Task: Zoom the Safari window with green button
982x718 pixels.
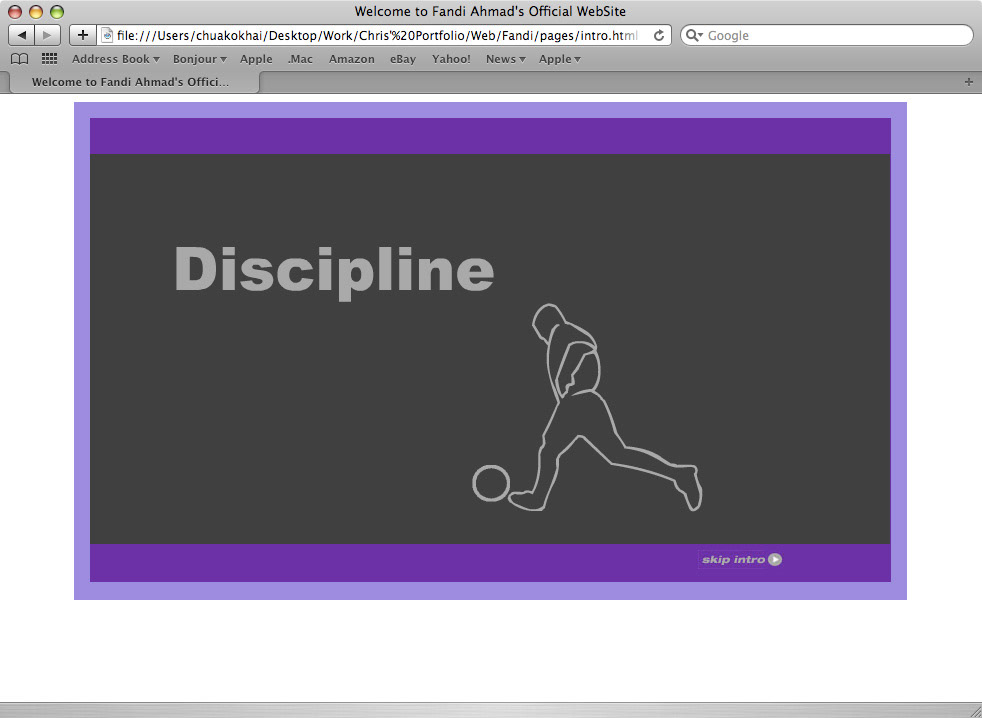Action: (57, 12)
